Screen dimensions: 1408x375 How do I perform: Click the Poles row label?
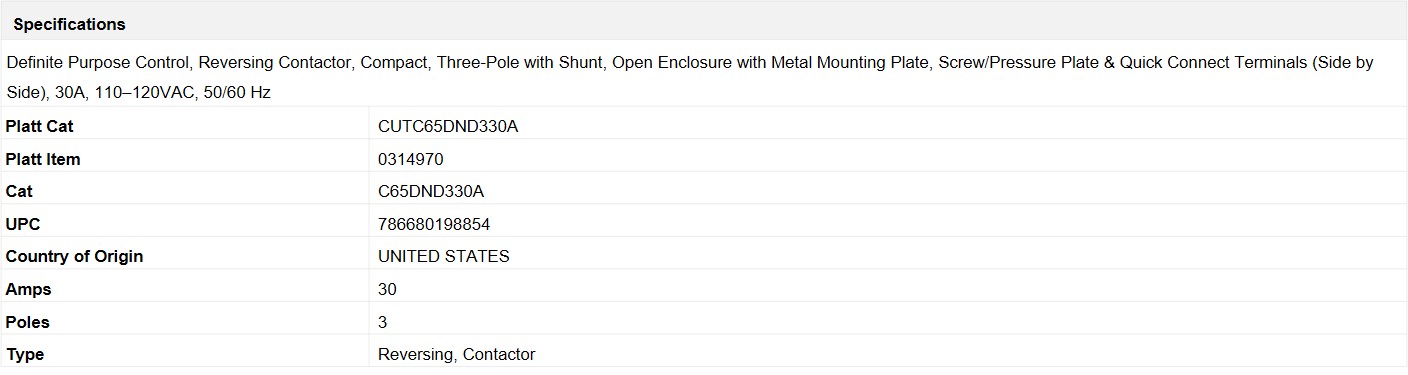pos(27,322)
